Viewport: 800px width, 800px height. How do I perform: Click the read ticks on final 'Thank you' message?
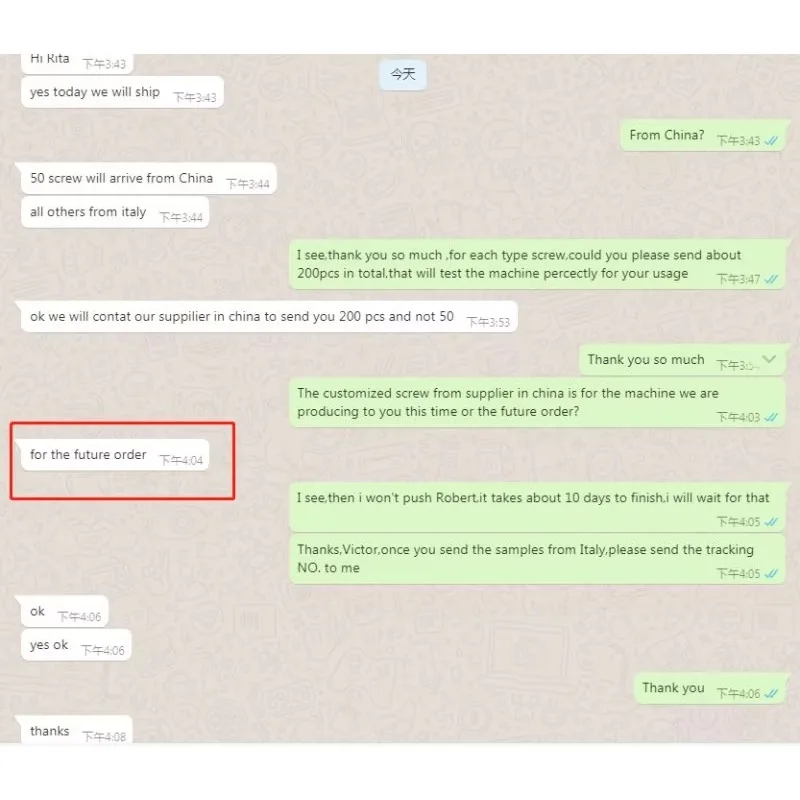[x=771, y=694]
